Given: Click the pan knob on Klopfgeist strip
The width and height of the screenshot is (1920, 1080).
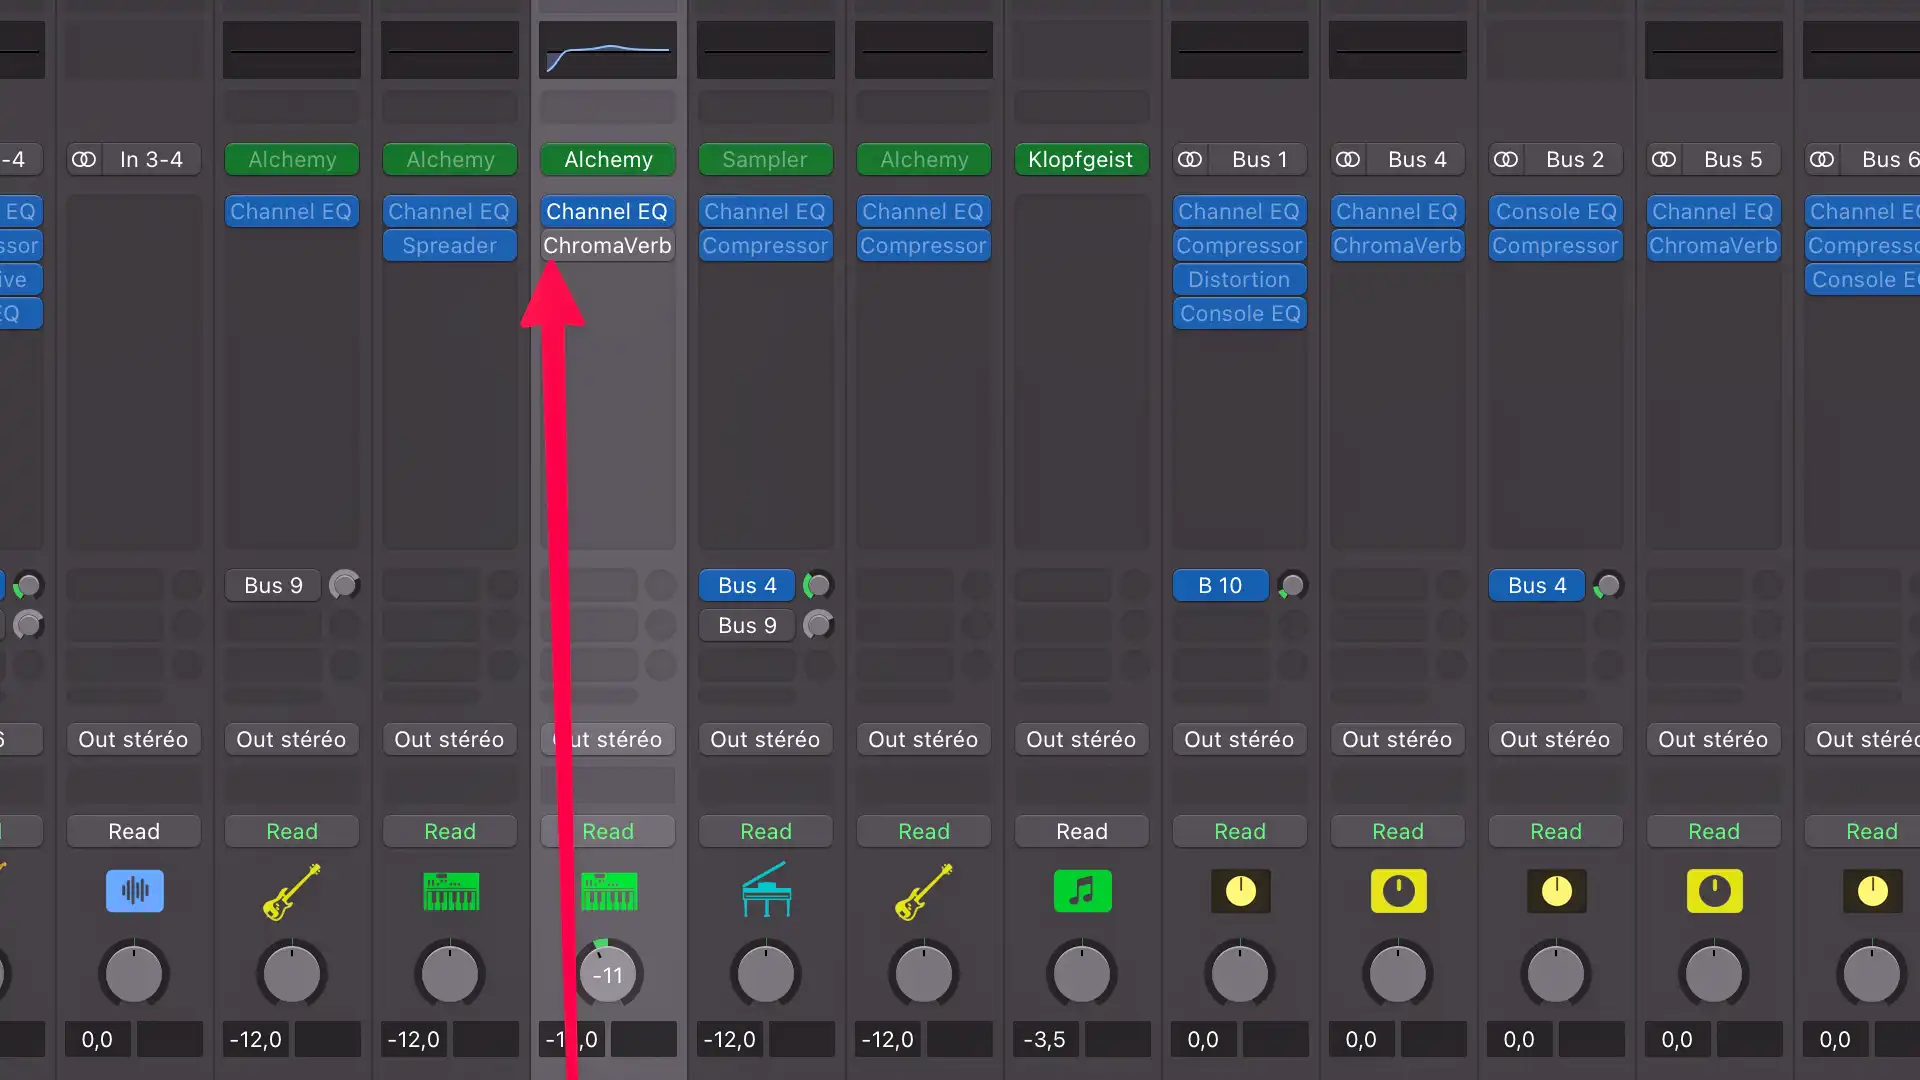Looking at the screenshot, I should pyautogui.click(x=1082, y=973).
